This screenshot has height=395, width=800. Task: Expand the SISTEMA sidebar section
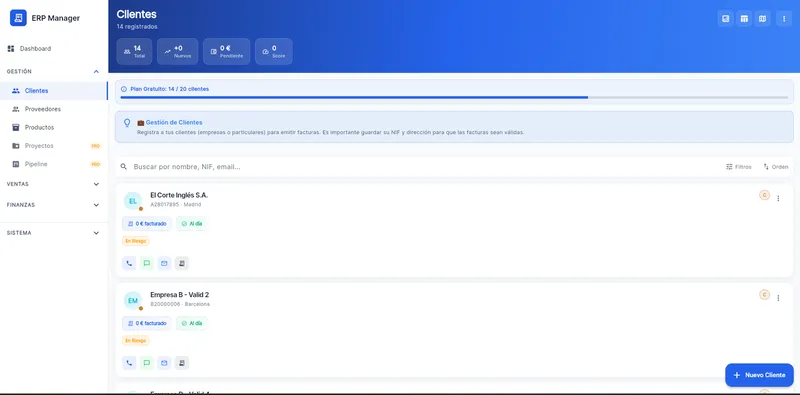(54, 233)
